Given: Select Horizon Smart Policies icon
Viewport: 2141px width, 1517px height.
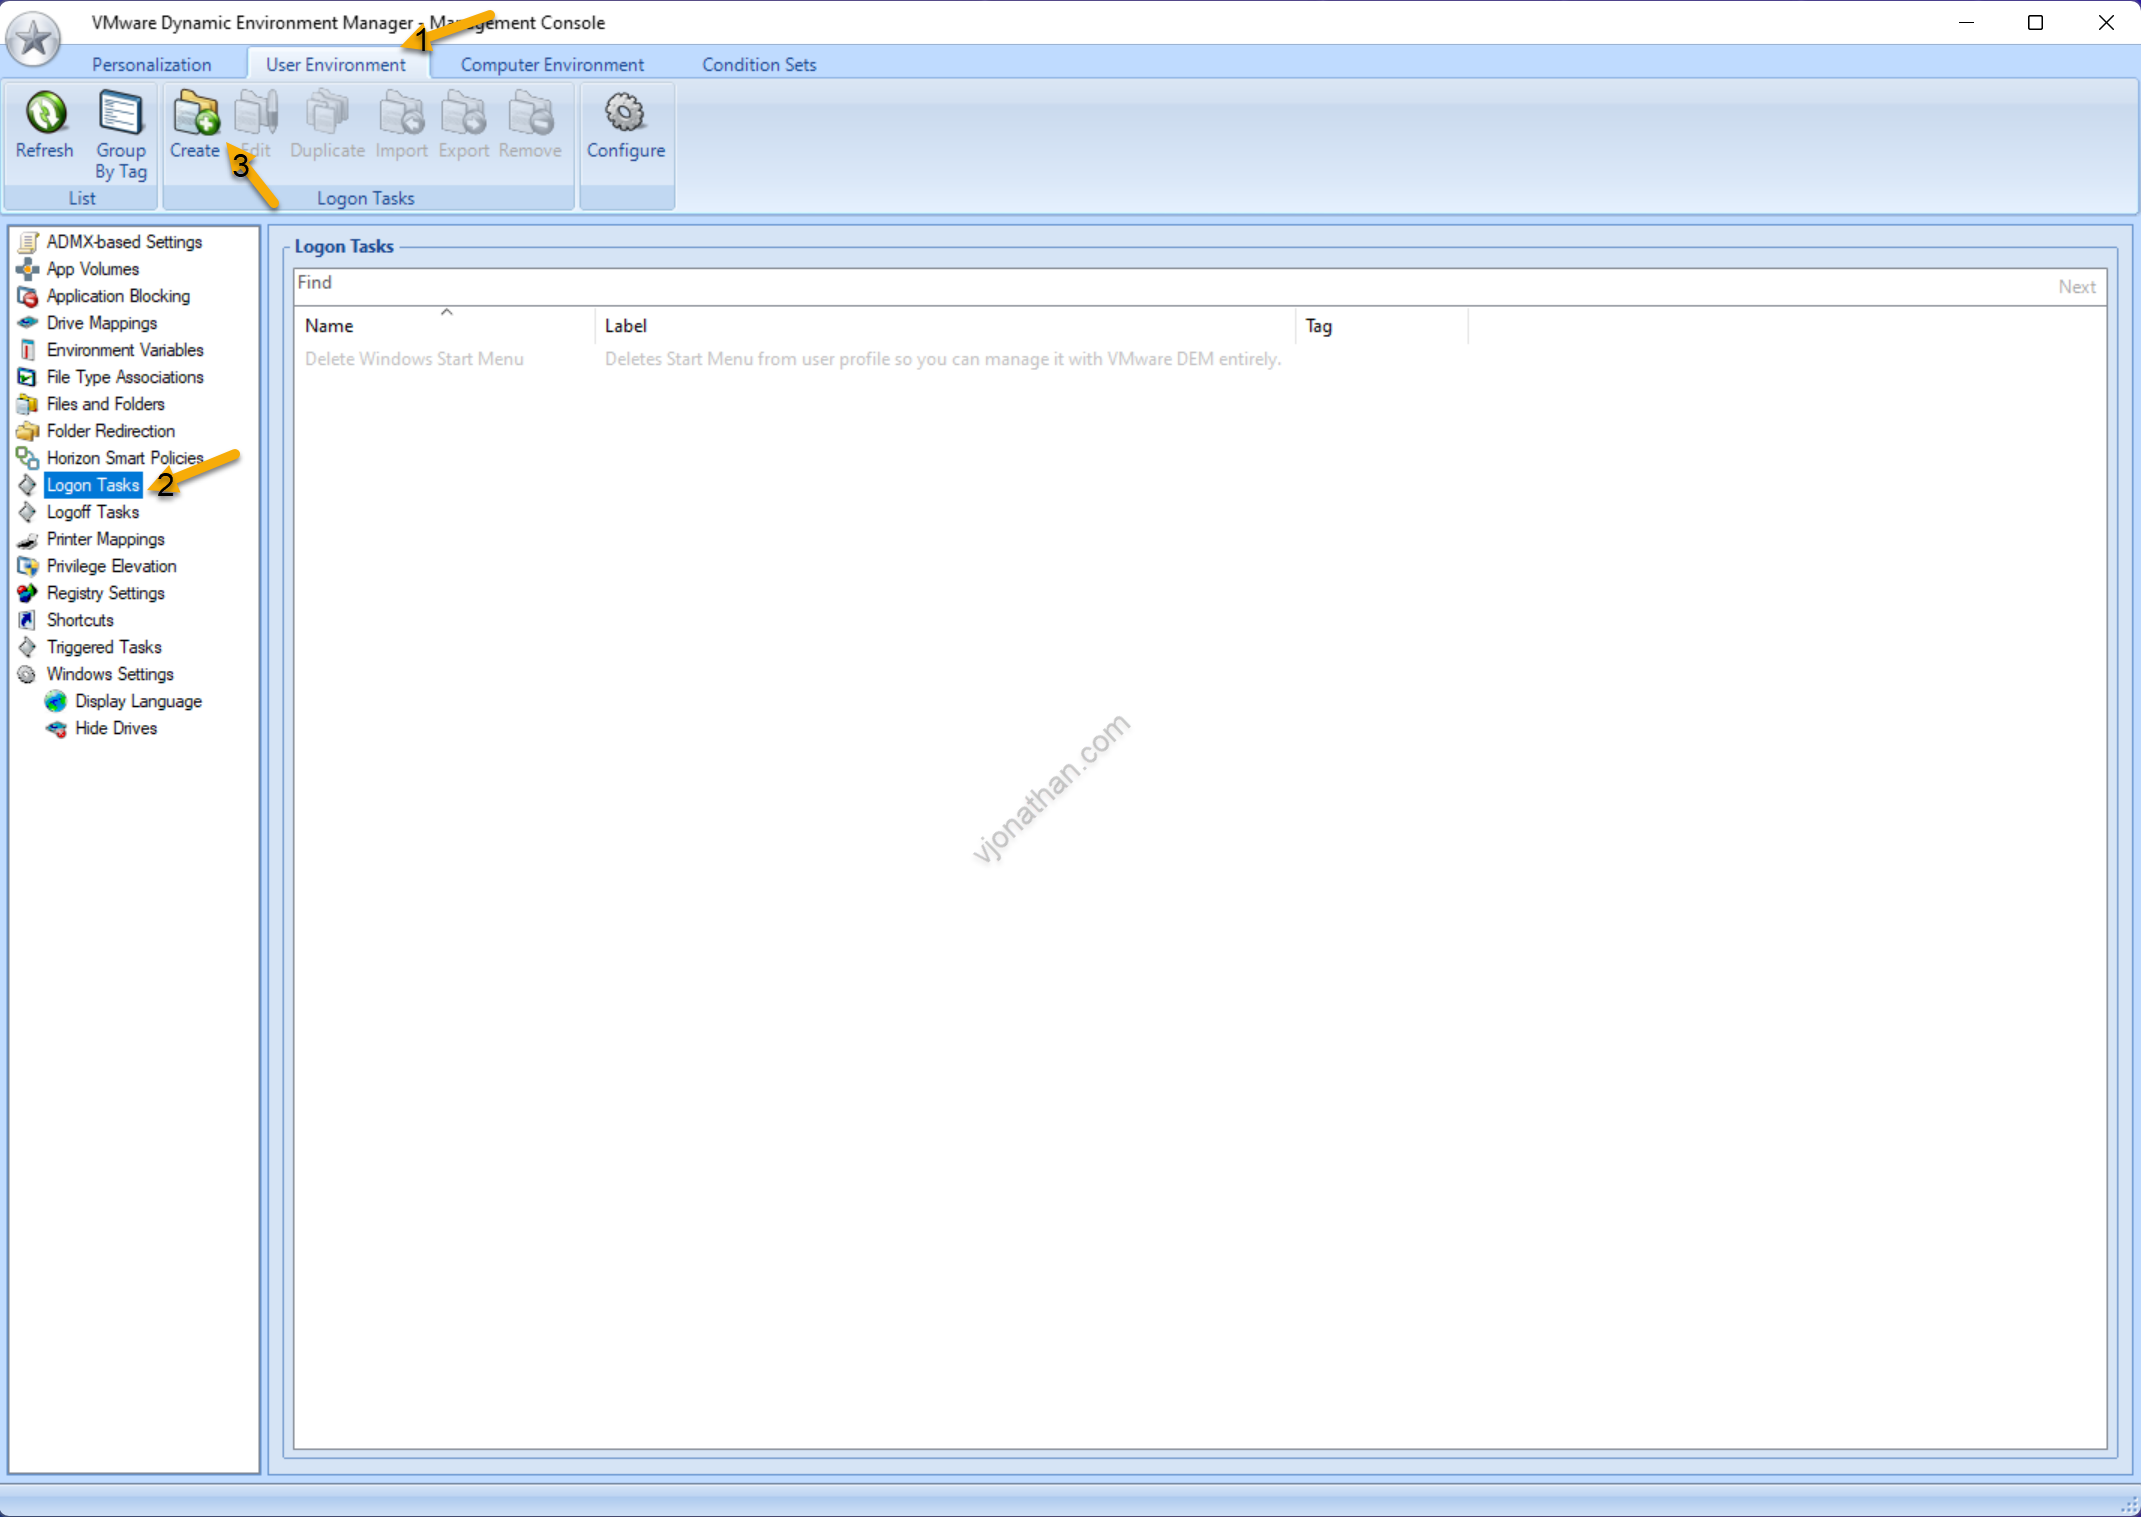Looking at the screenshot, I should (28, 458).
